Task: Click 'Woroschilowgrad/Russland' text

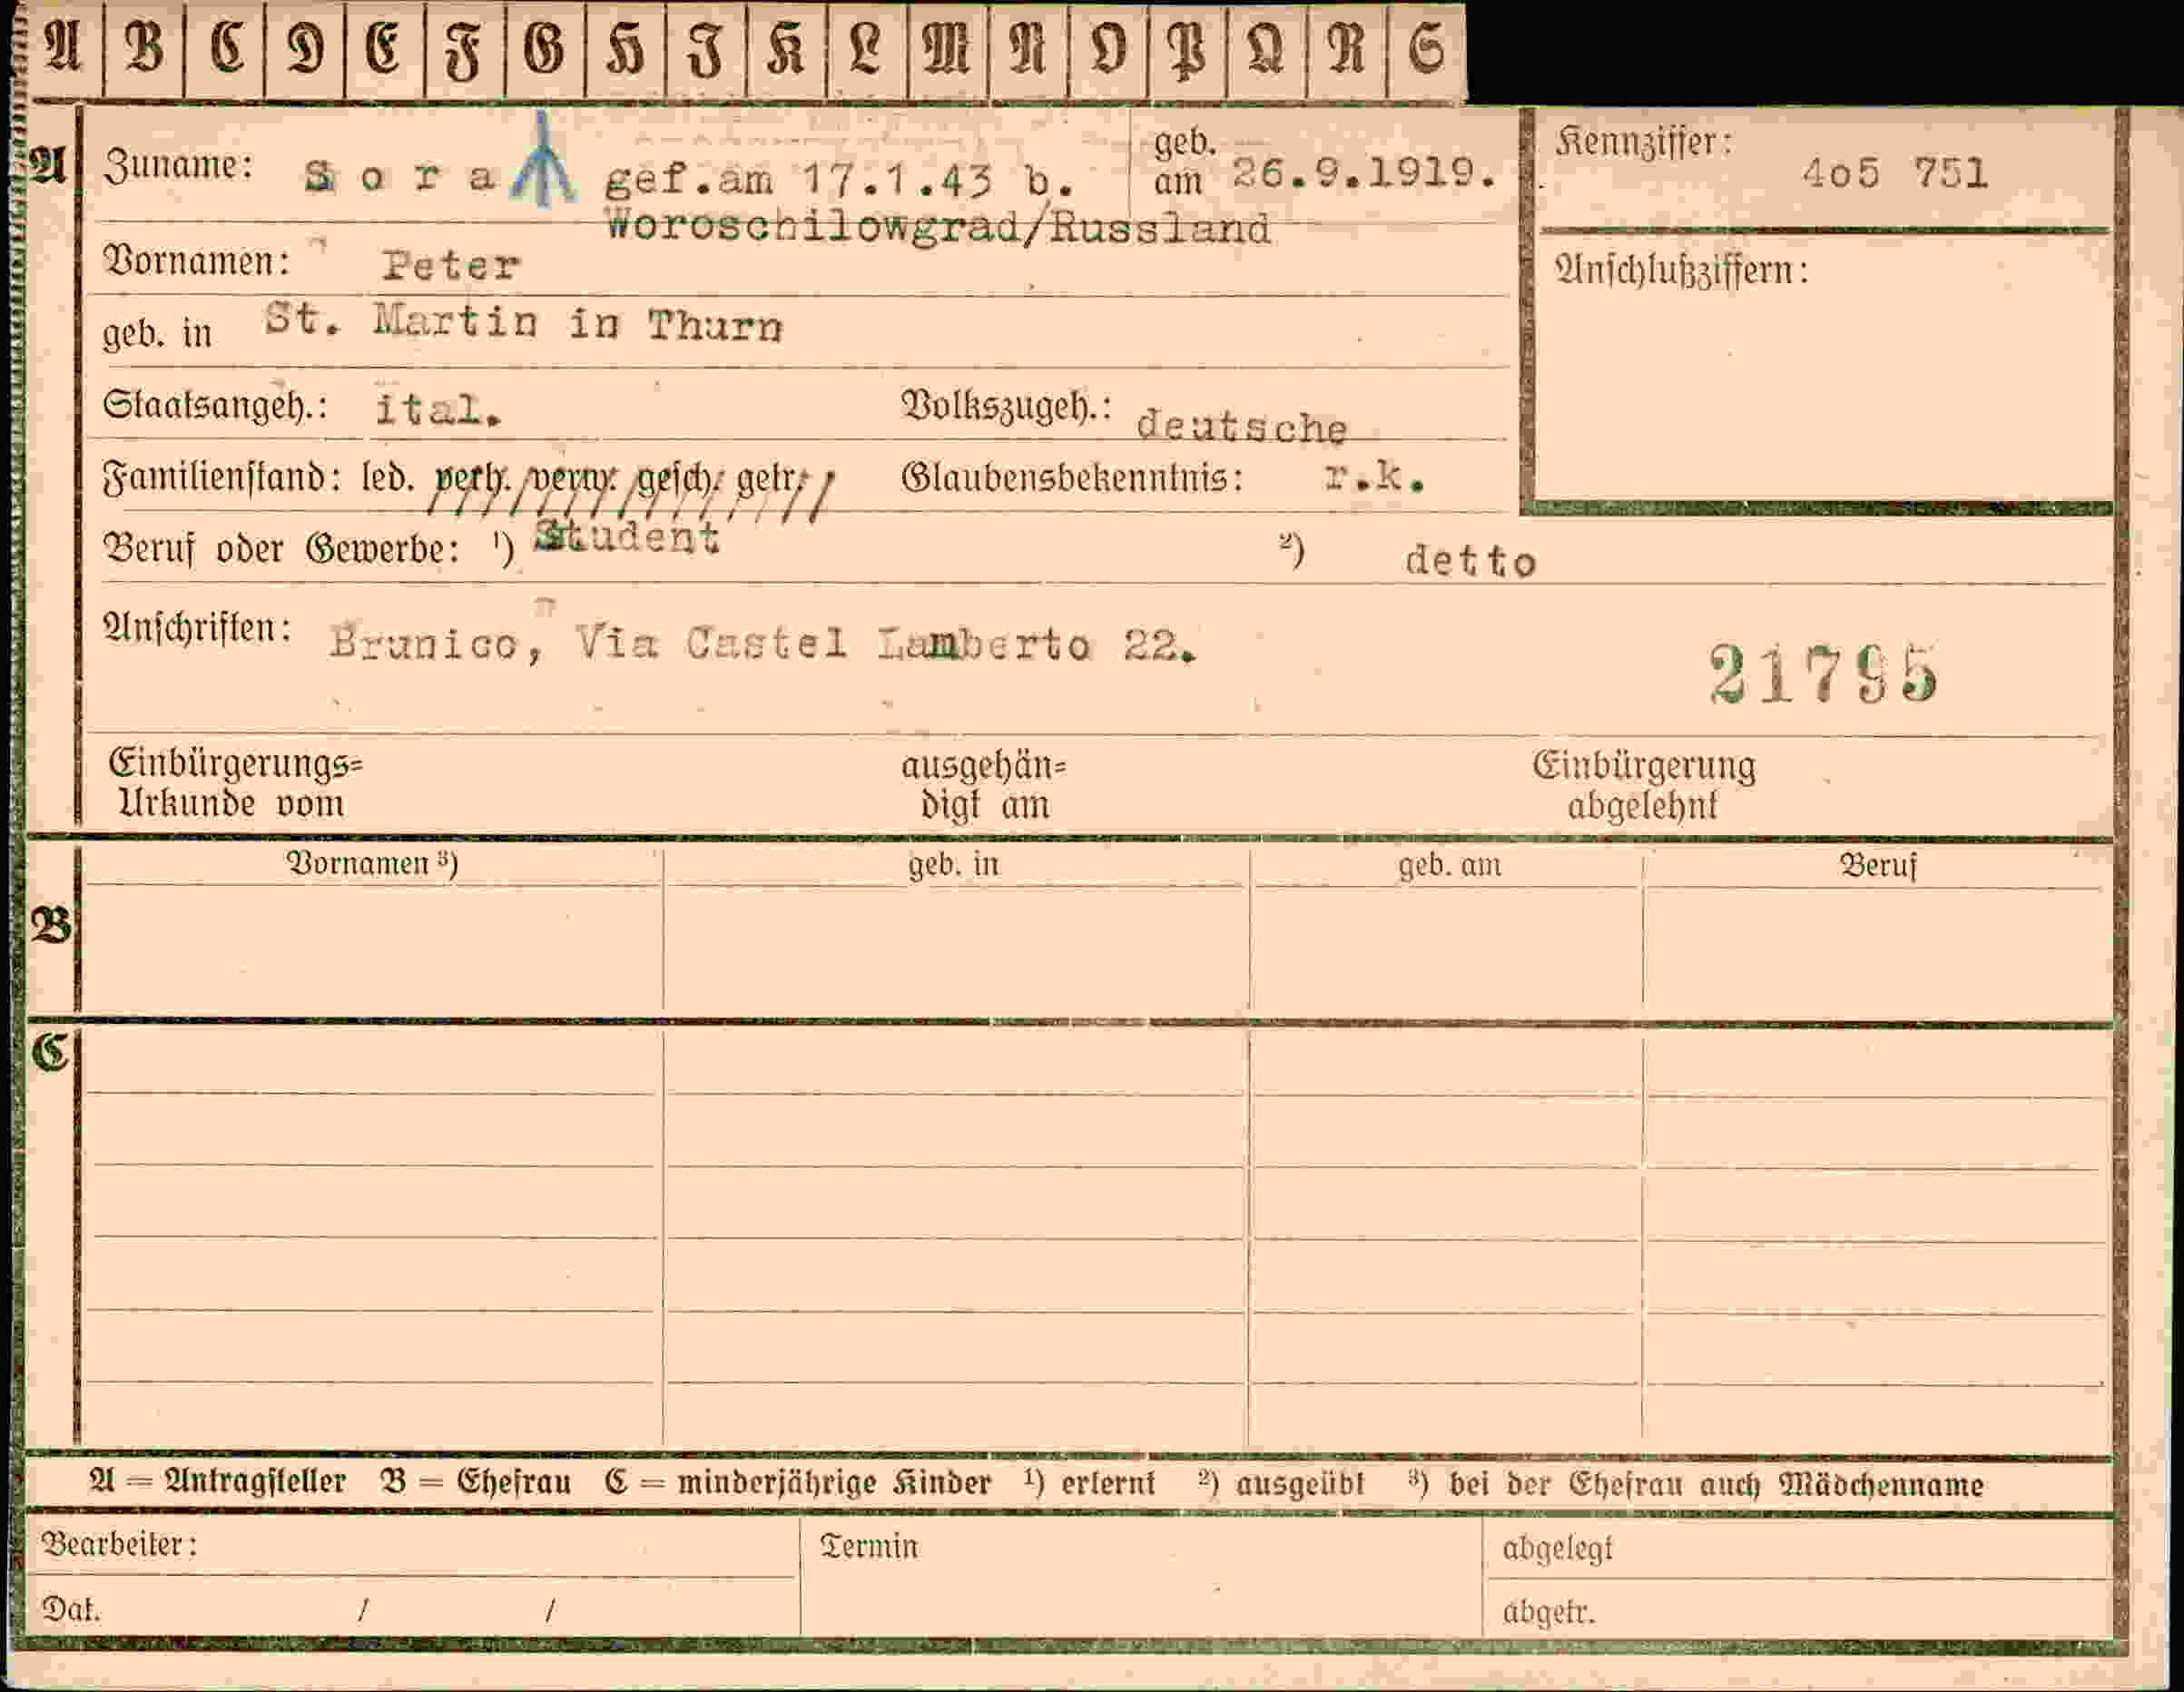Action: 938,228
